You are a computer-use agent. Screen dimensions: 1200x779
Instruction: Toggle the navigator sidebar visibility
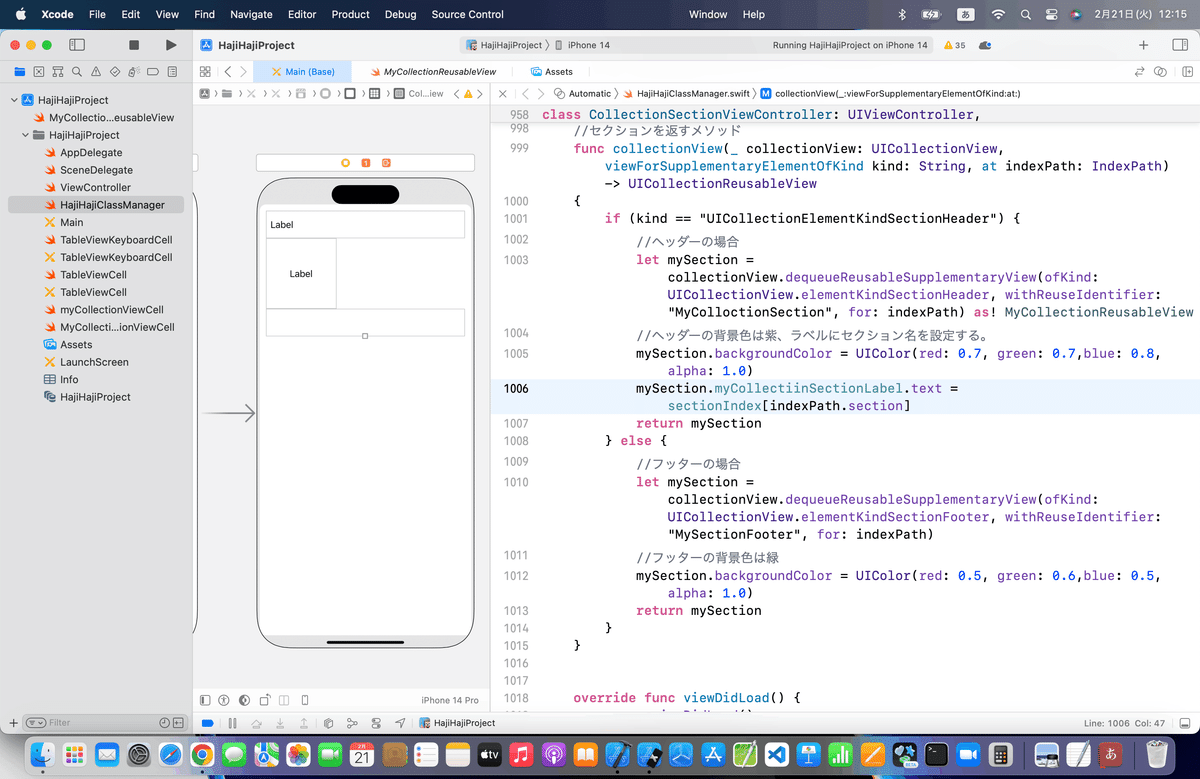[76, 45]
